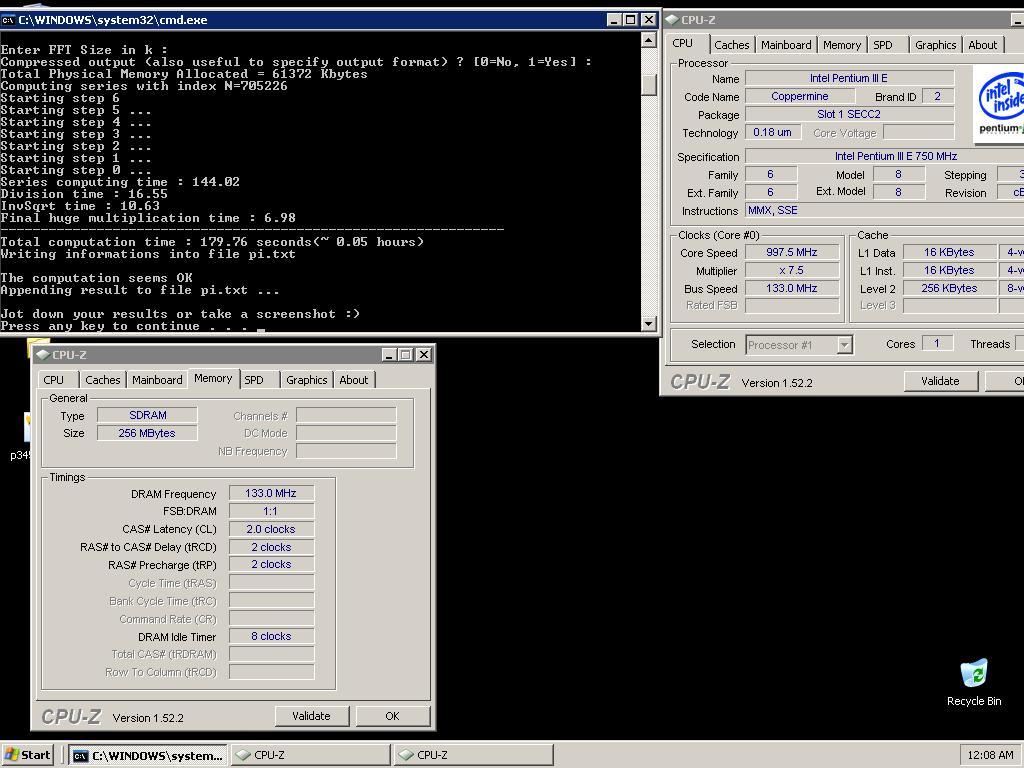Click the Name field Intel Pentium III E
Screen dimensions: 1024x768
[850, 78]
